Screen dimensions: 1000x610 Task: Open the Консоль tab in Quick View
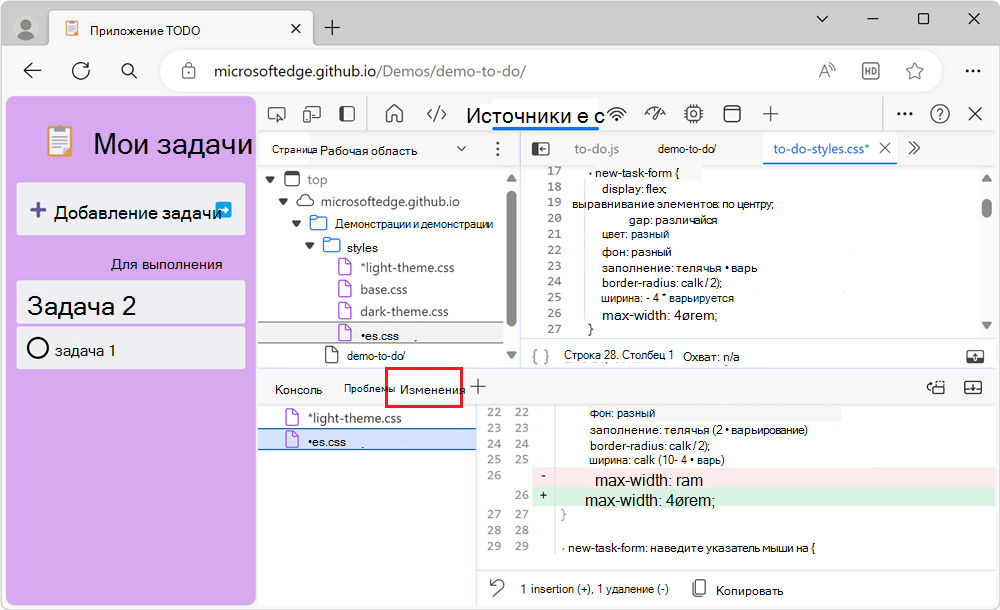point(298,389)
